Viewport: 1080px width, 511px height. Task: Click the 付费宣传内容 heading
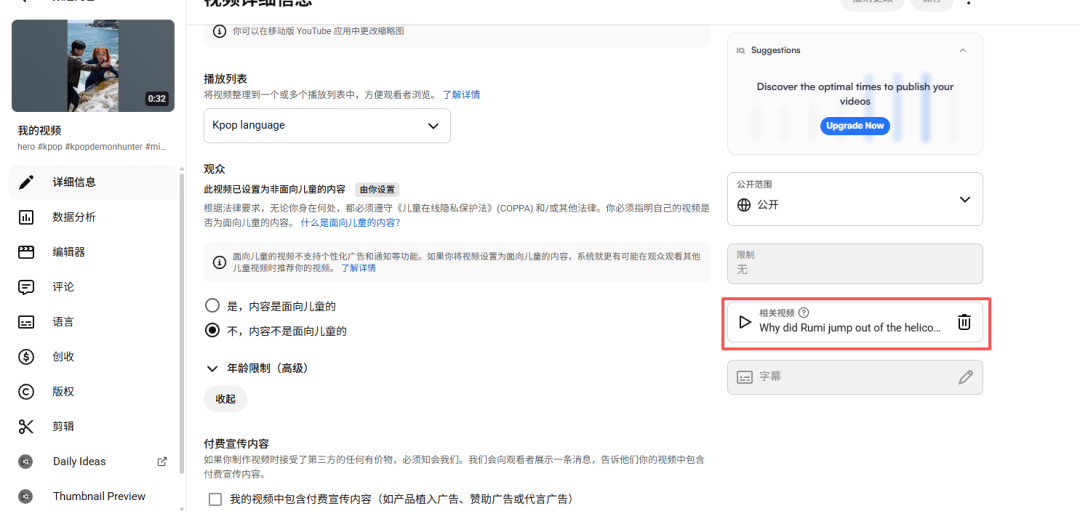[x=238, y=444]
